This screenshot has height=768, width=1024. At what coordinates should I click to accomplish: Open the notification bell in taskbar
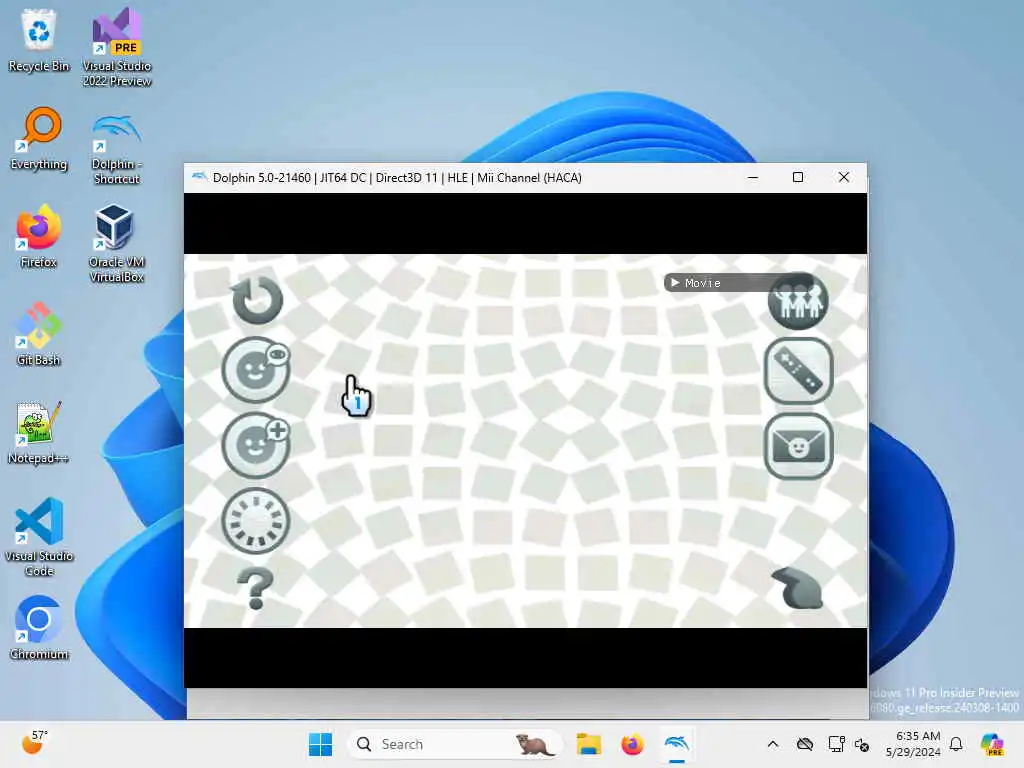[x=956, y=744]
